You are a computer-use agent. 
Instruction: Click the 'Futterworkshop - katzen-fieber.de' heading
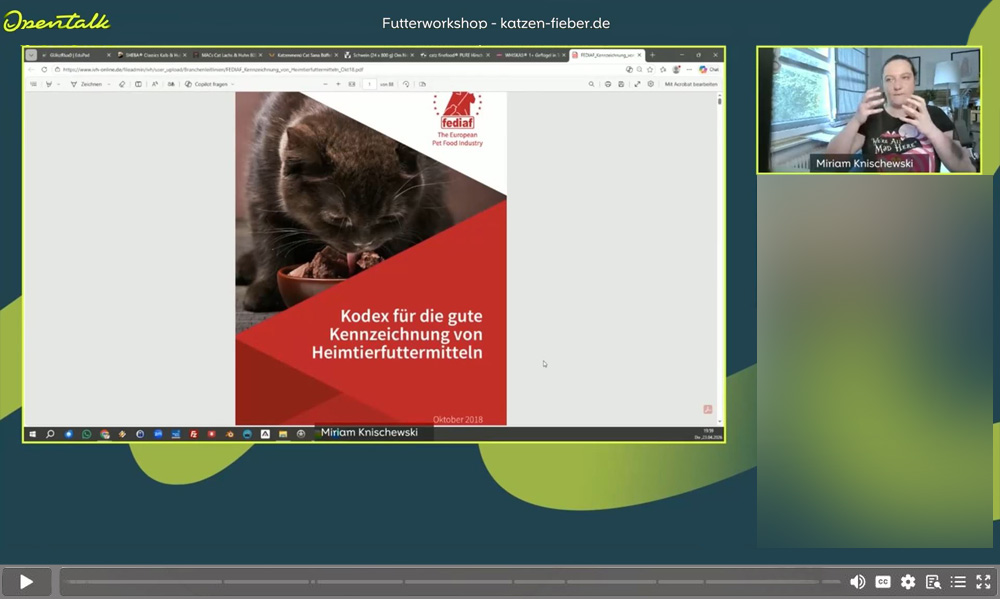(496, 23)
